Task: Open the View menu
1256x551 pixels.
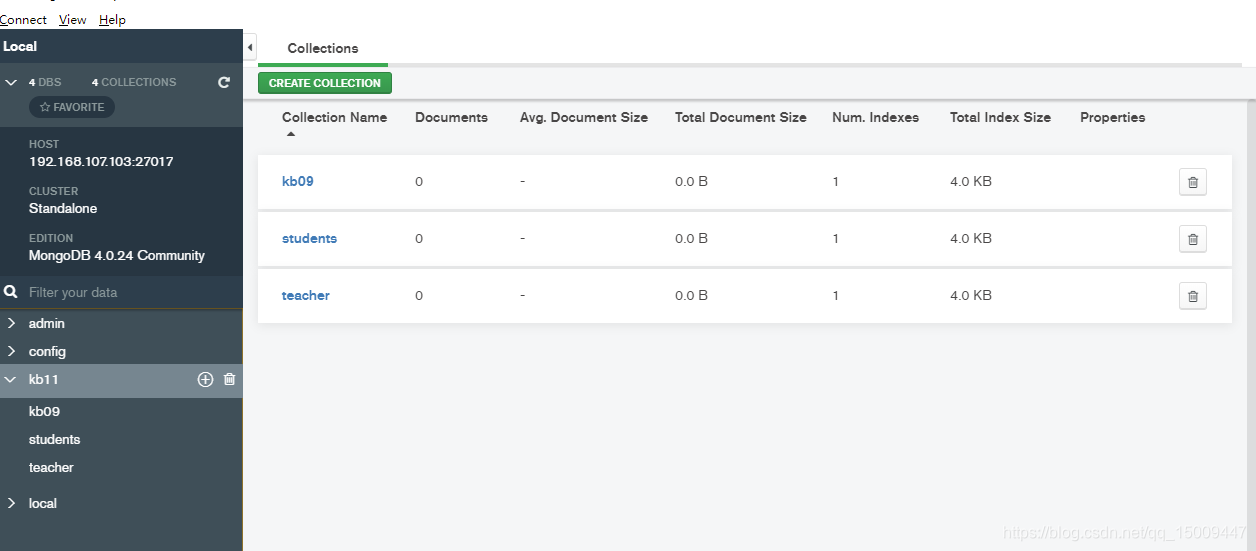Action: tap(73, 20)
